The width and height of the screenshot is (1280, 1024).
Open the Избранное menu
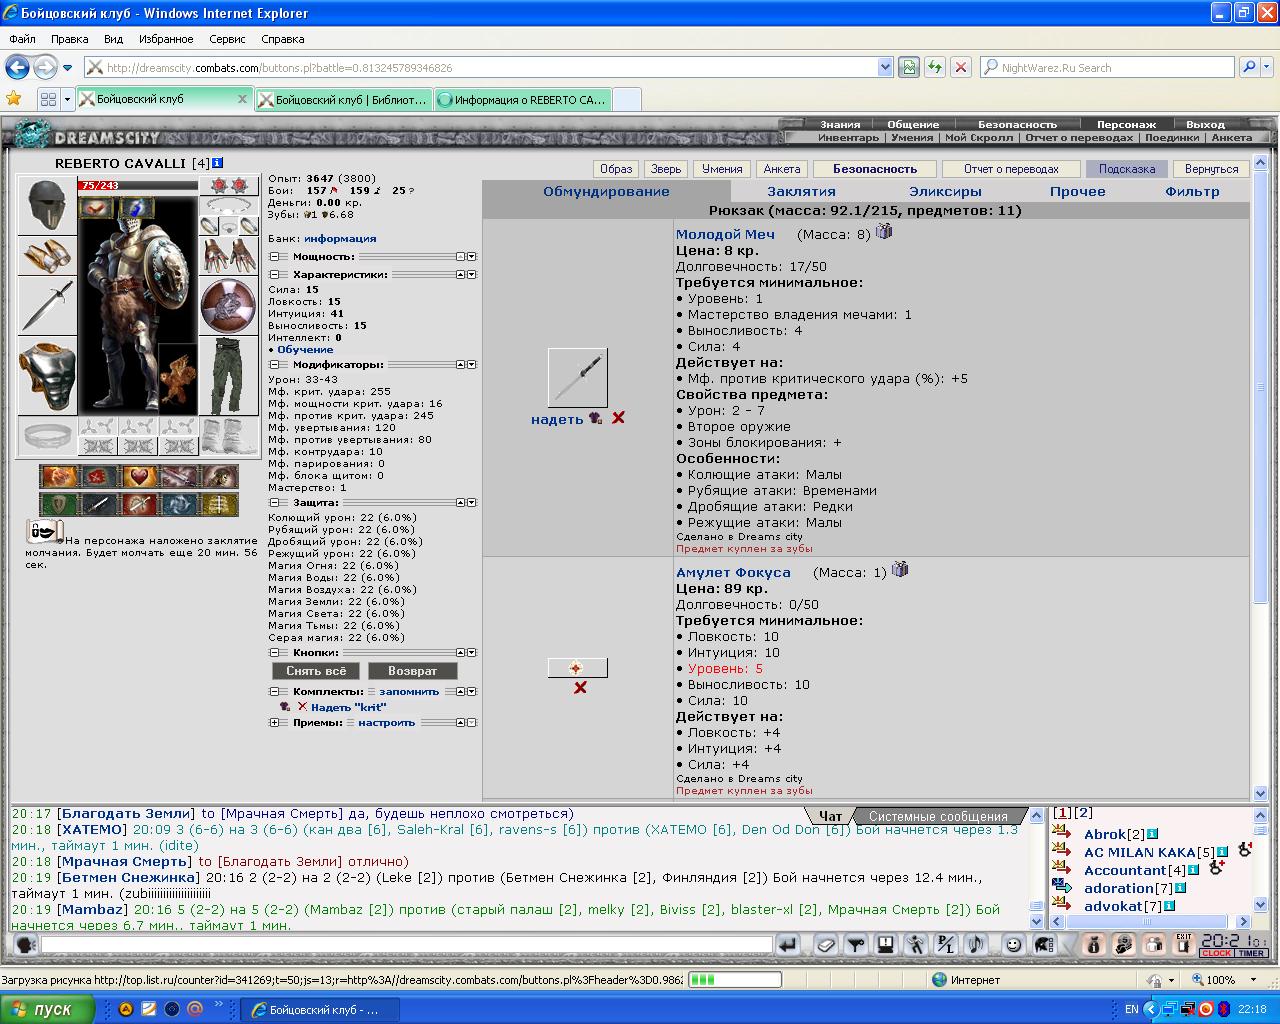(166, 39)
